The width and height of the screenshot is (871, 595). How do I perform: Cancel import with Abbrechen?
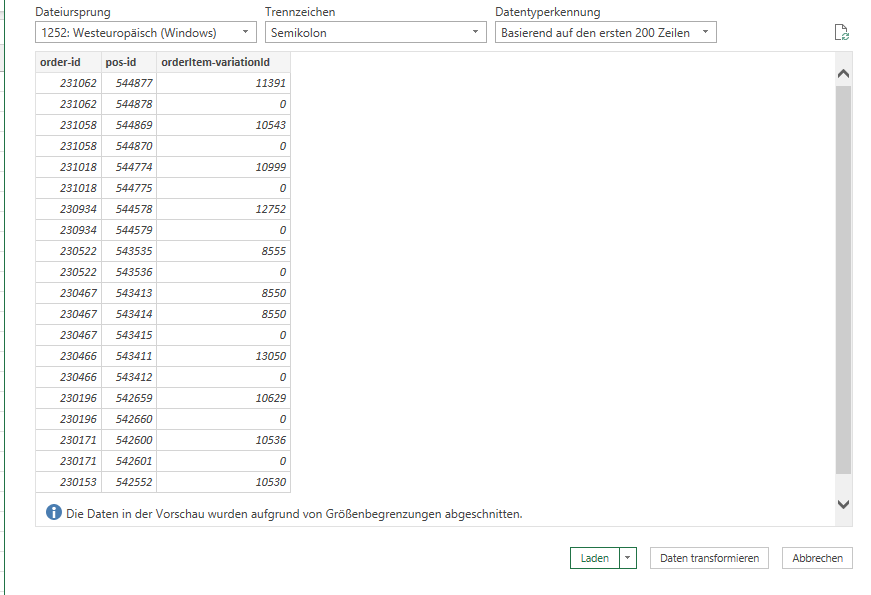[817, 558]
